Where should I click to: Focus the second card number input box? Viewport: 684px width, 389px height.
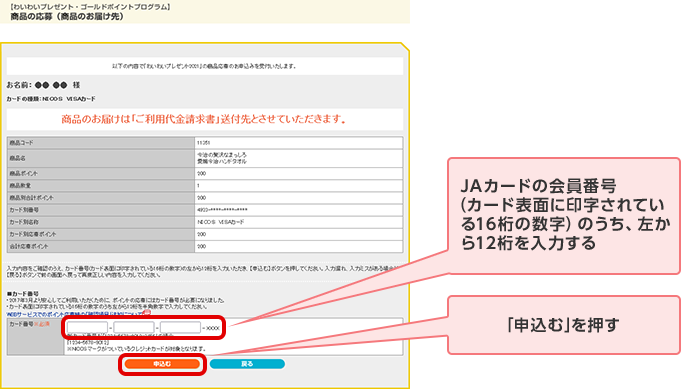134,328
